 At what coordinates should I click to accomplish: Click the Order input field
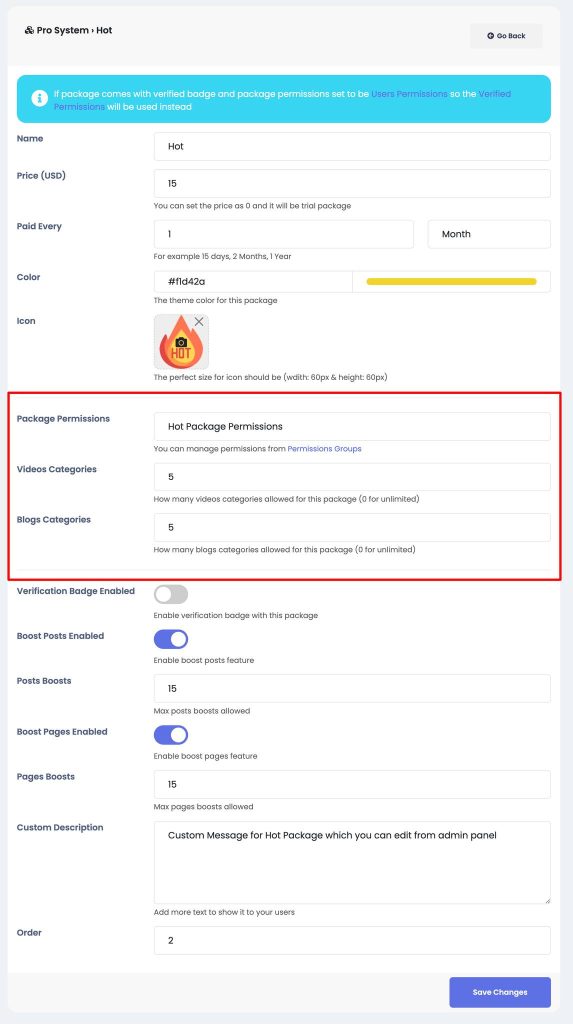(352, 940)
